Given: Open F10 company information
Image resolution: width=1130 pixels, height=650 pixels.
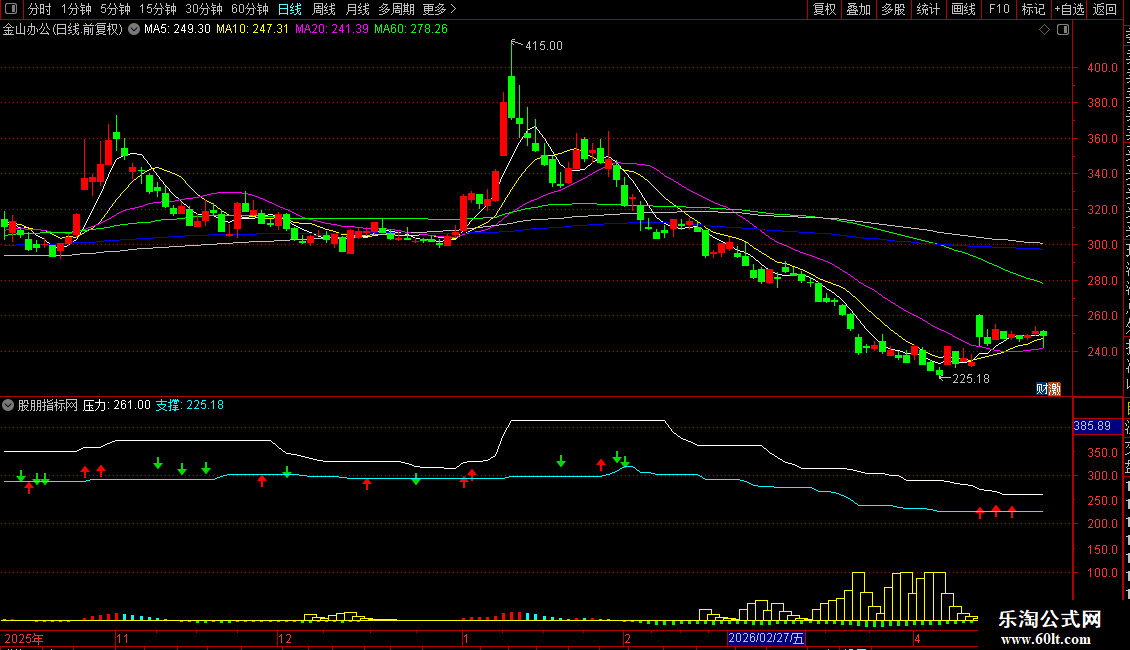Looking at the screenshot, I should (999, 9).
